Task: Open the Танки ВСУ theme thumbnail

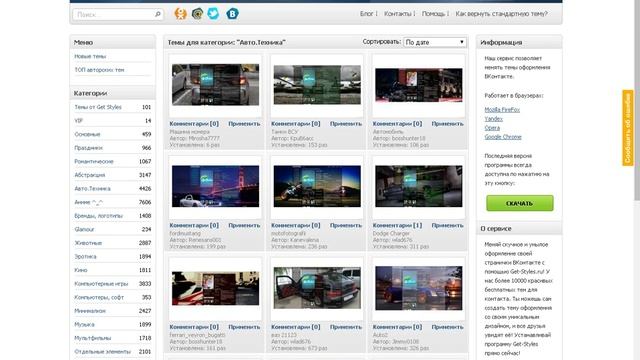Action: click(x=317, y=84)
